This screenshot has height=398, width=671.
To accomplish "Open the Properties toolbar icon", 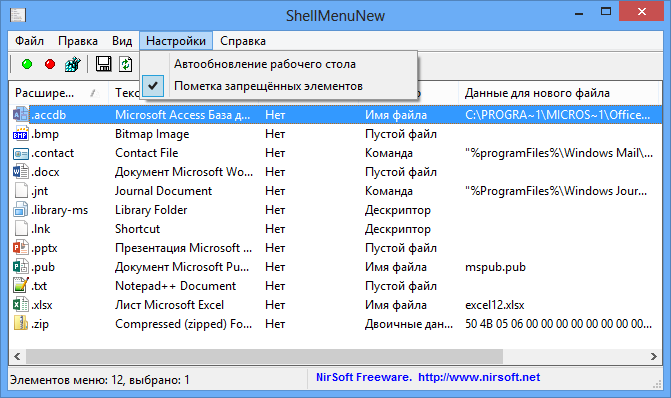I will click(x=73, y=65).
